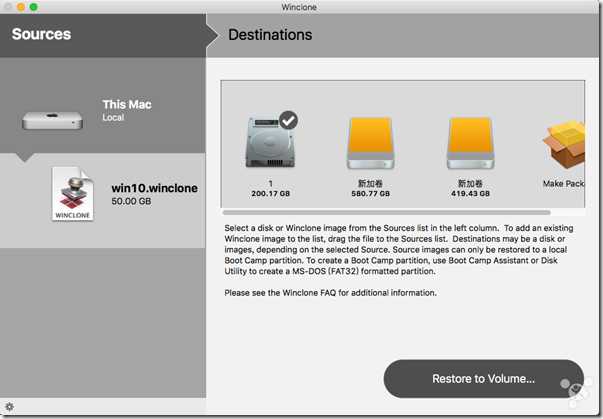Select the Mac mini icon for This Mac

[52, 120]
